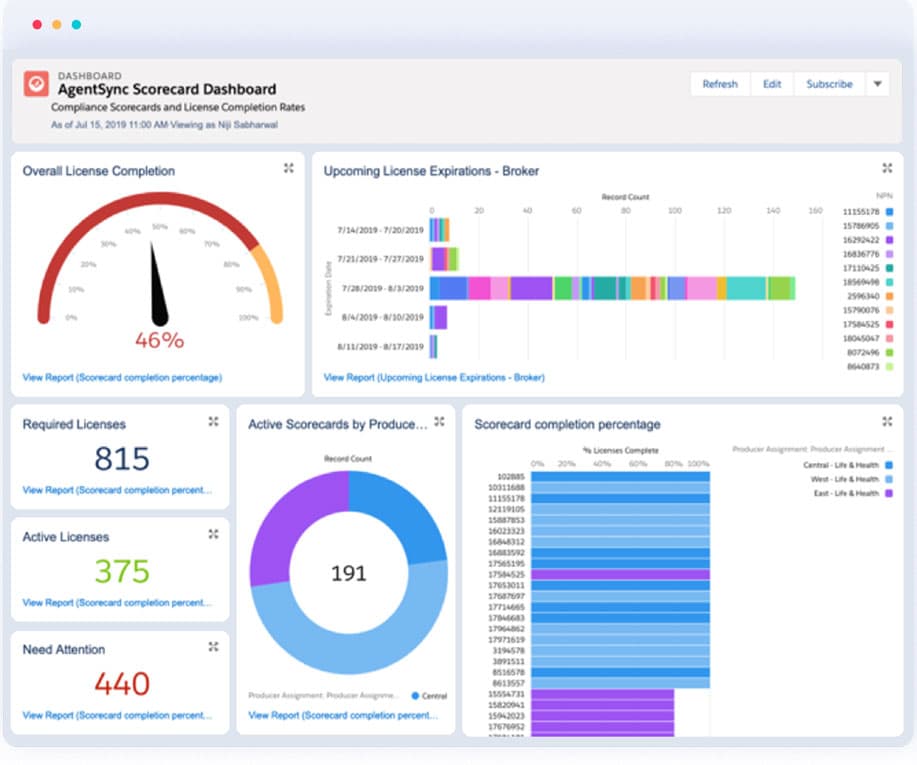Open View Report (Upcoming License Expirations - Broker)
Image resolution: width=917 pixels, height=765 pixels.
point(434,378)
